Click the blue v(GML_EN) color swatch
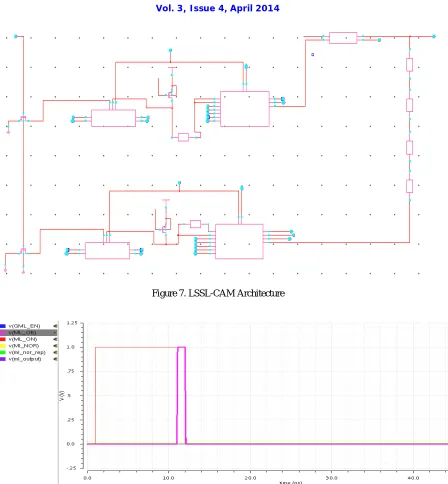448x484 pixels. point(3,326)
